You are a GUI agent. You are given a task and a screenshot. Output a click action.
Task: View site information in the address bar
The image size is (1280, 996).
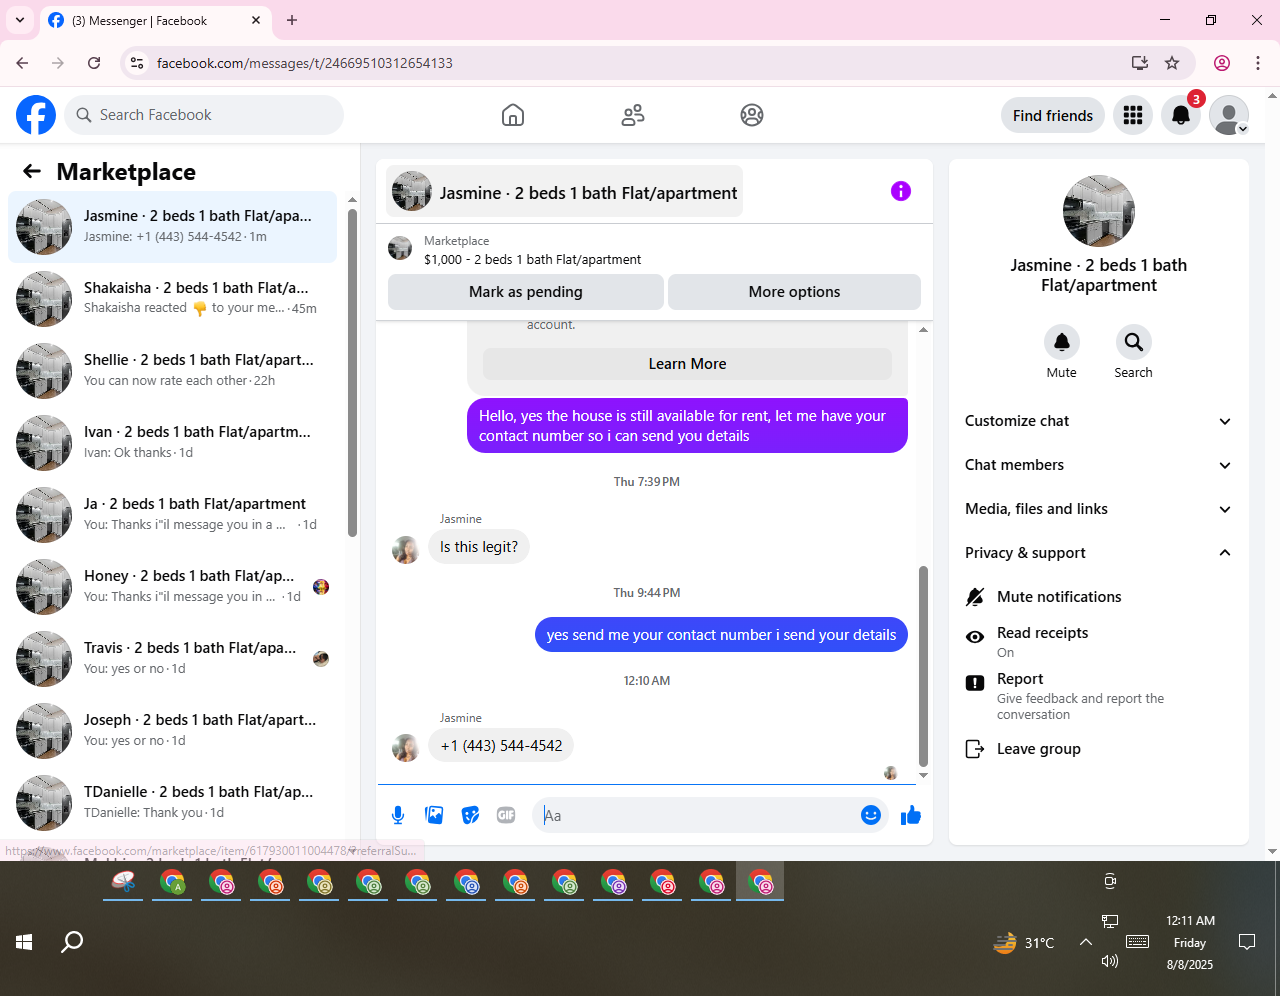pyautogui.click(x=137, y=63)
